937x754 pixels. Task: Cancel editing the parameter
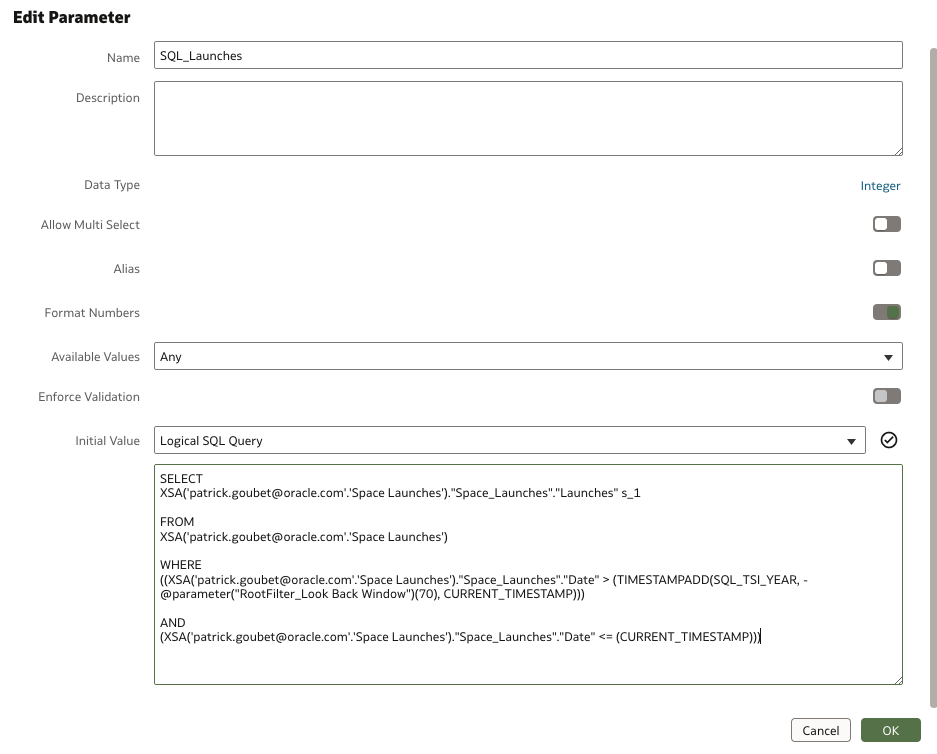coord(820,730)
